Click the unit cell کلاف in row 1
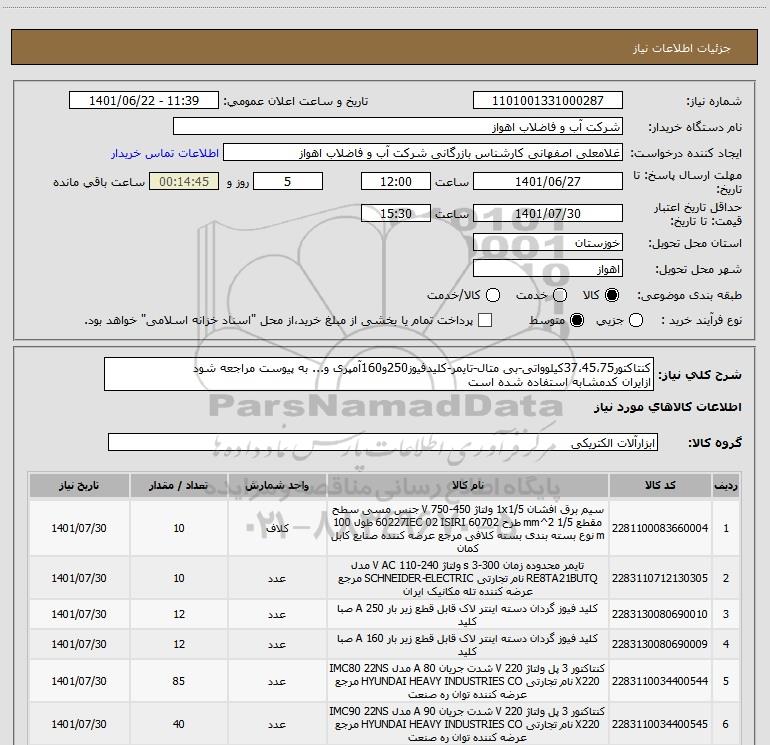770x745 pixels. [277, 528]
